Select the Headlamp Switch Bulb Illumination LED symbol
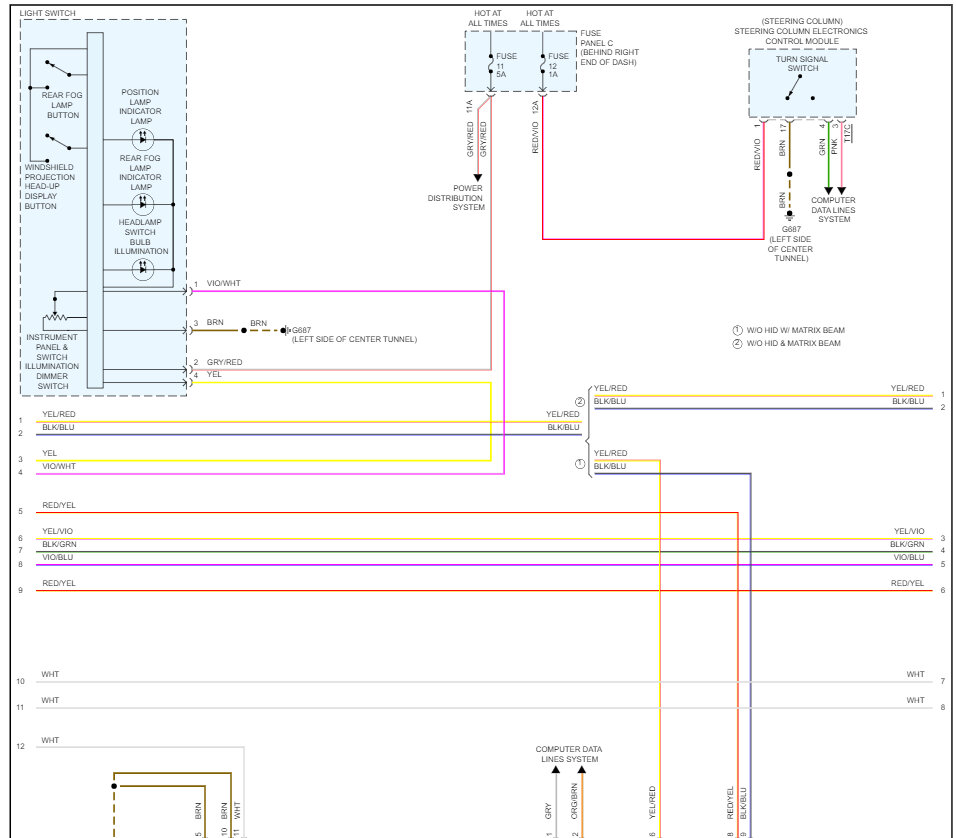The image size is (956, 838). 143,269
